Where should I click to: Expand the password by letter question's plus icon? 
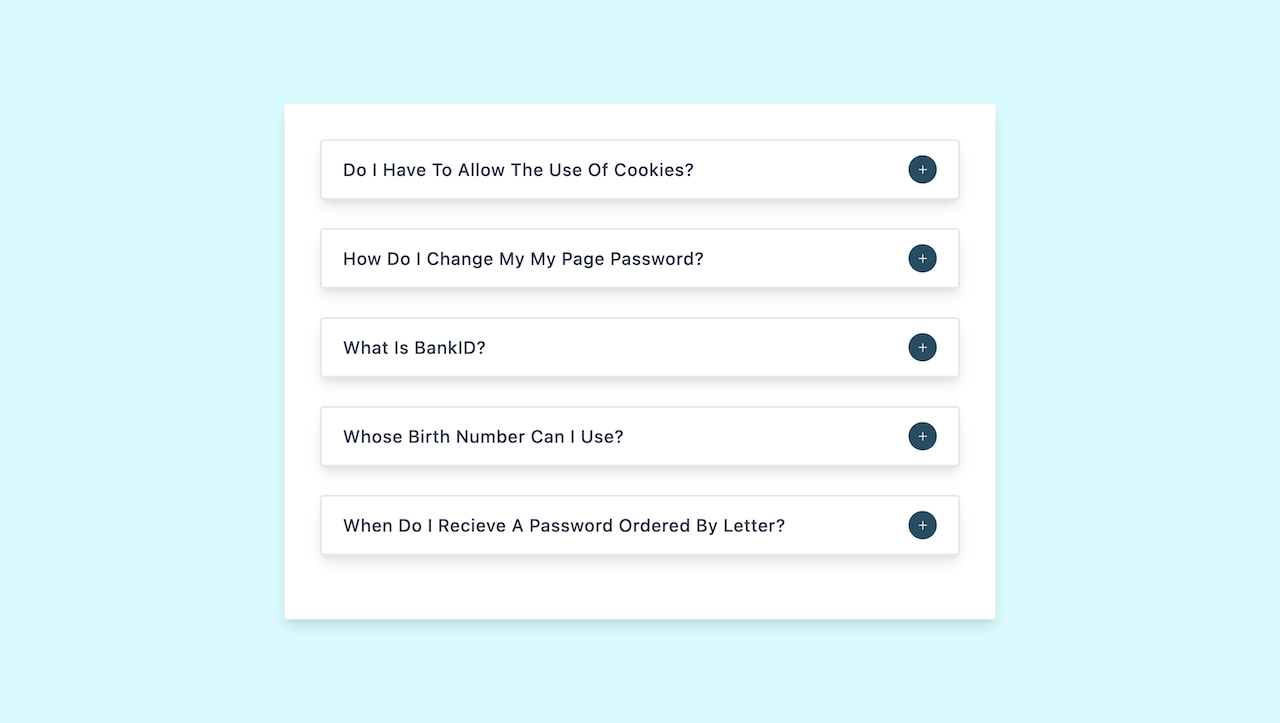[x=922, y=525]
